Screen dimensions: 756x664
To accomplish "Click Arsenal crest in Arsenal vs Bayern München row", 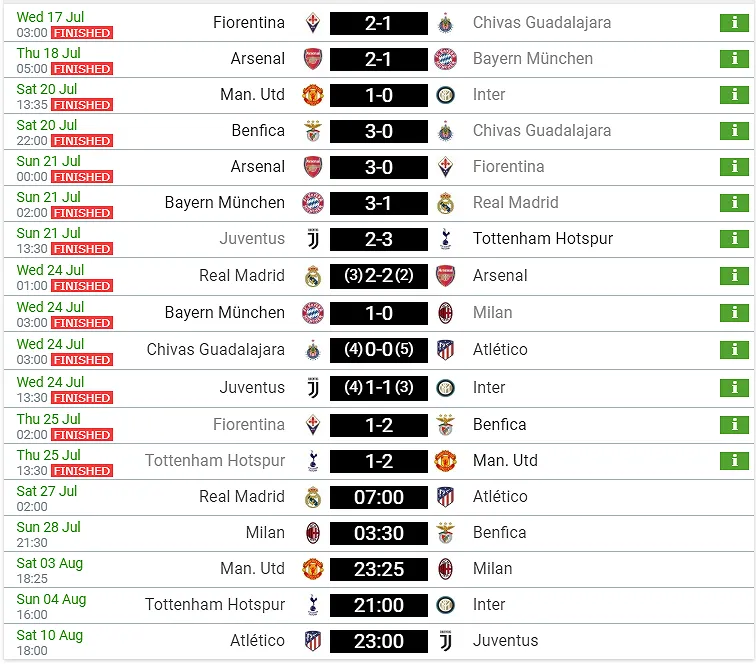I will [x=313, y=59].
